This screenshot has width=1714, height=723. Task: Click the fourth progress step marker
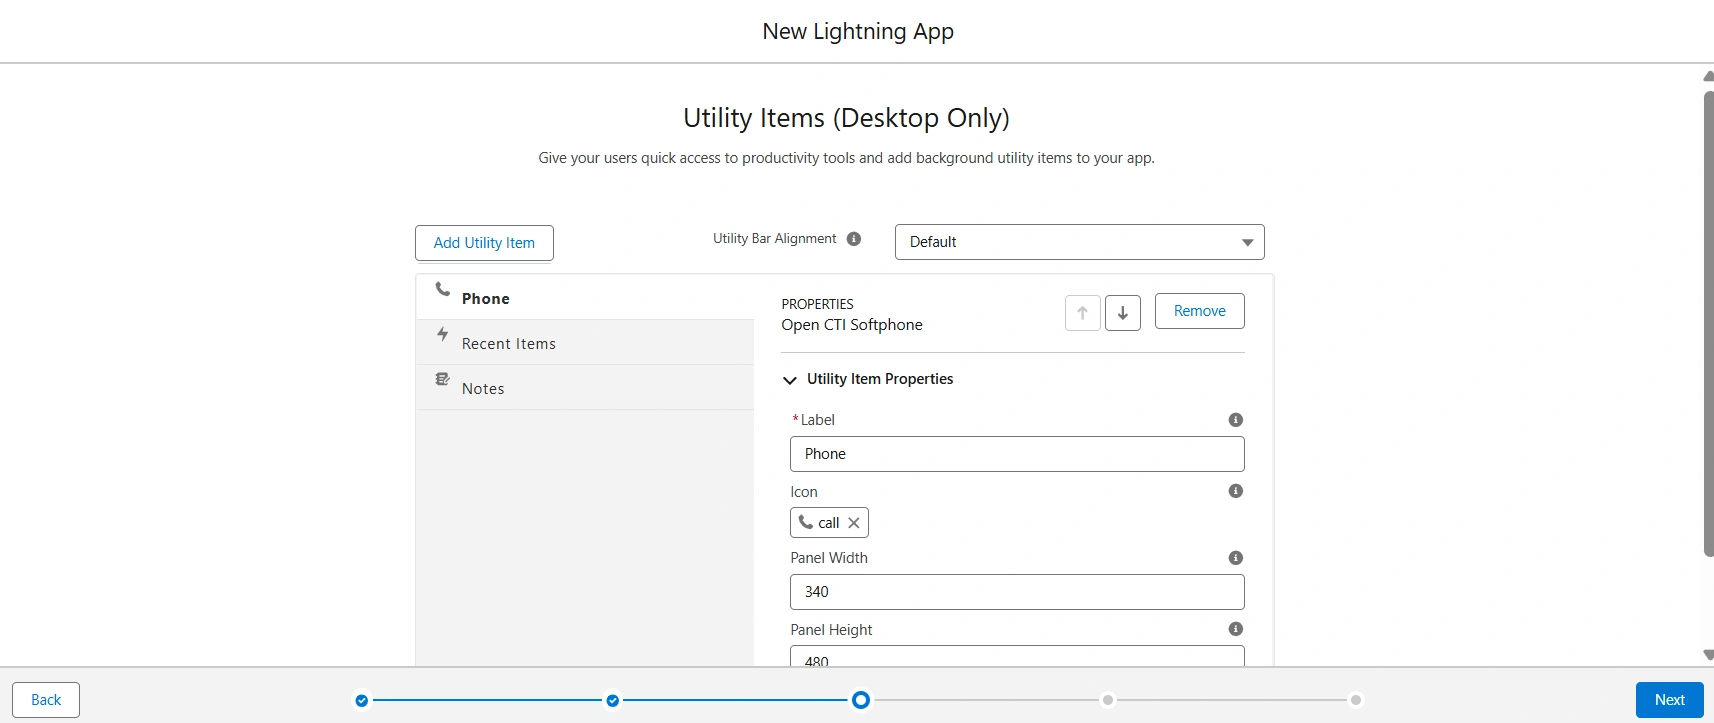[1108, 700]
